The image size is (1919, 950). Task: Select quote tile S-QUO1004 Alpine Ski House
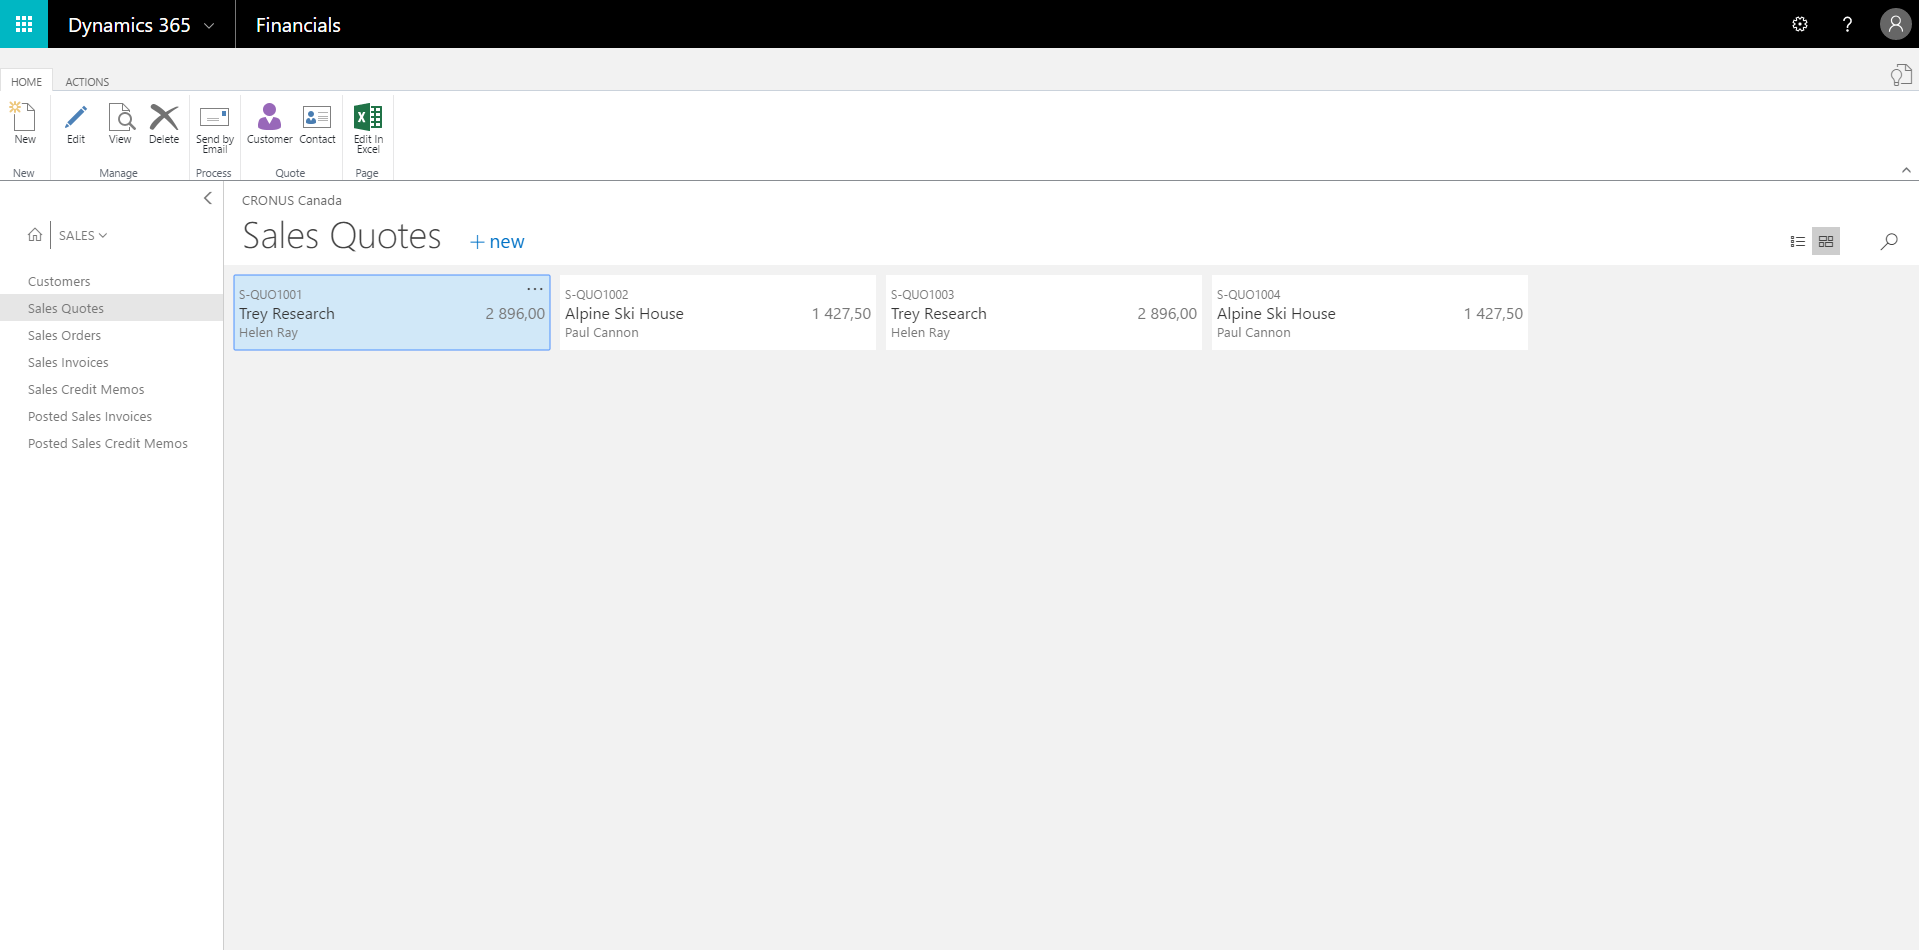1370,313
